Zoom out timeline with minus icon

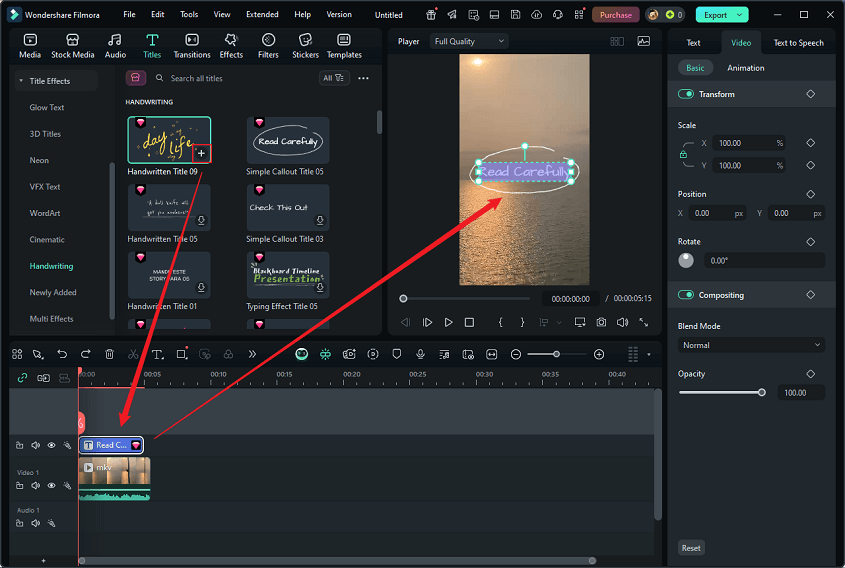pos(516,354)
